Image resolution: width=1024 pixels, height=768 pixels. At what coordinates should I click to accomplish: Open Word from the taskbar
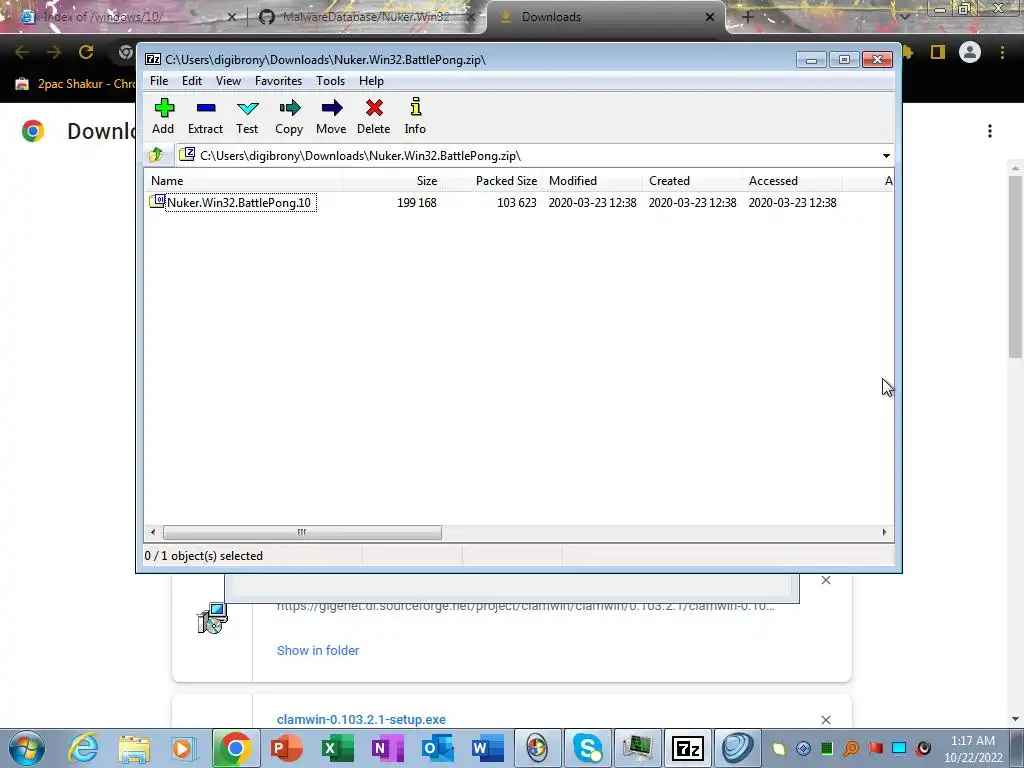click(487, 748)
